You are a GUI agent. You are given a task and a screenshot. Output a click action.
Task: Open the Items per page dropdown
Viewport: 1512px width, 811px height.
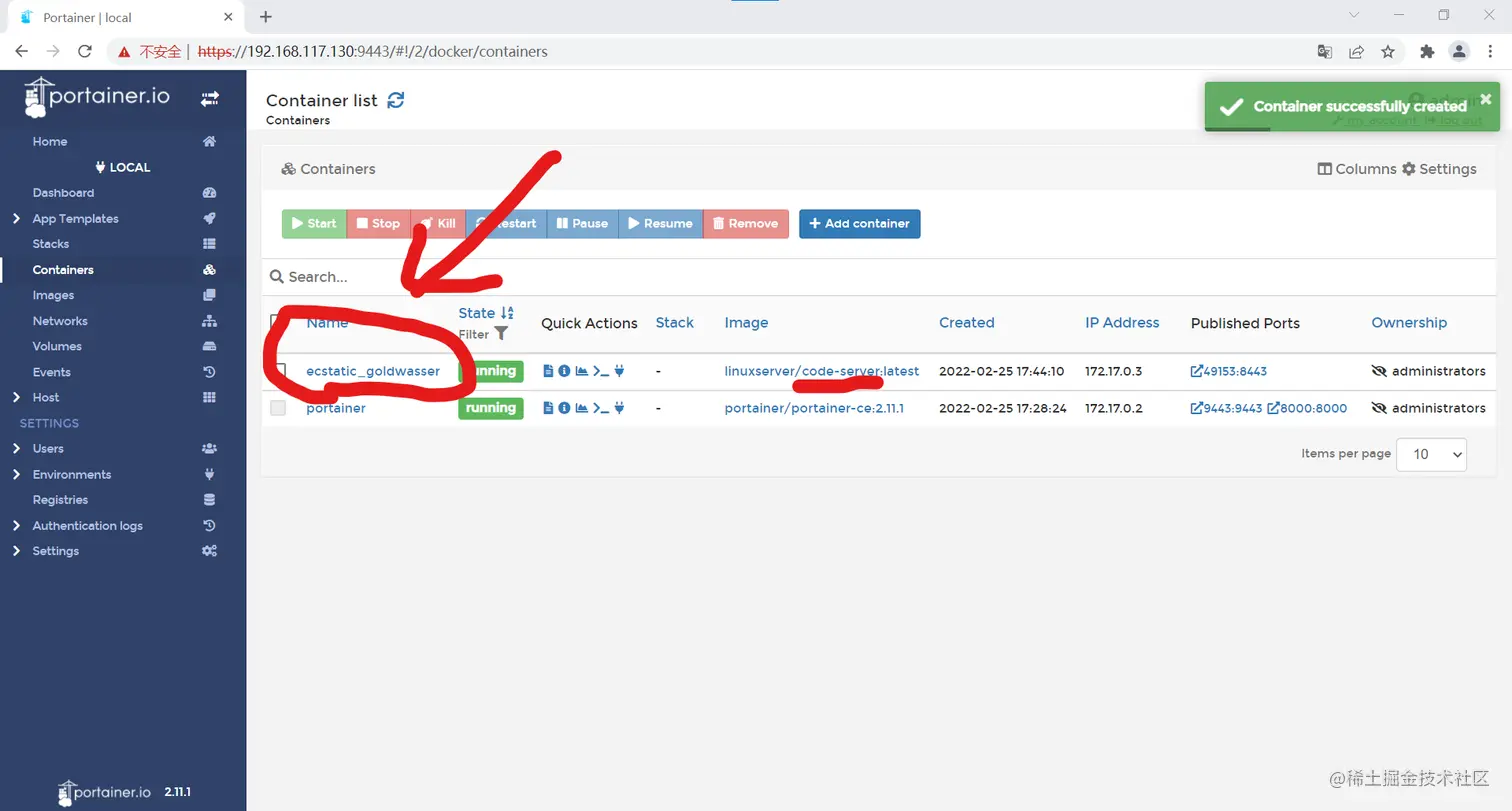point(1431,454)
